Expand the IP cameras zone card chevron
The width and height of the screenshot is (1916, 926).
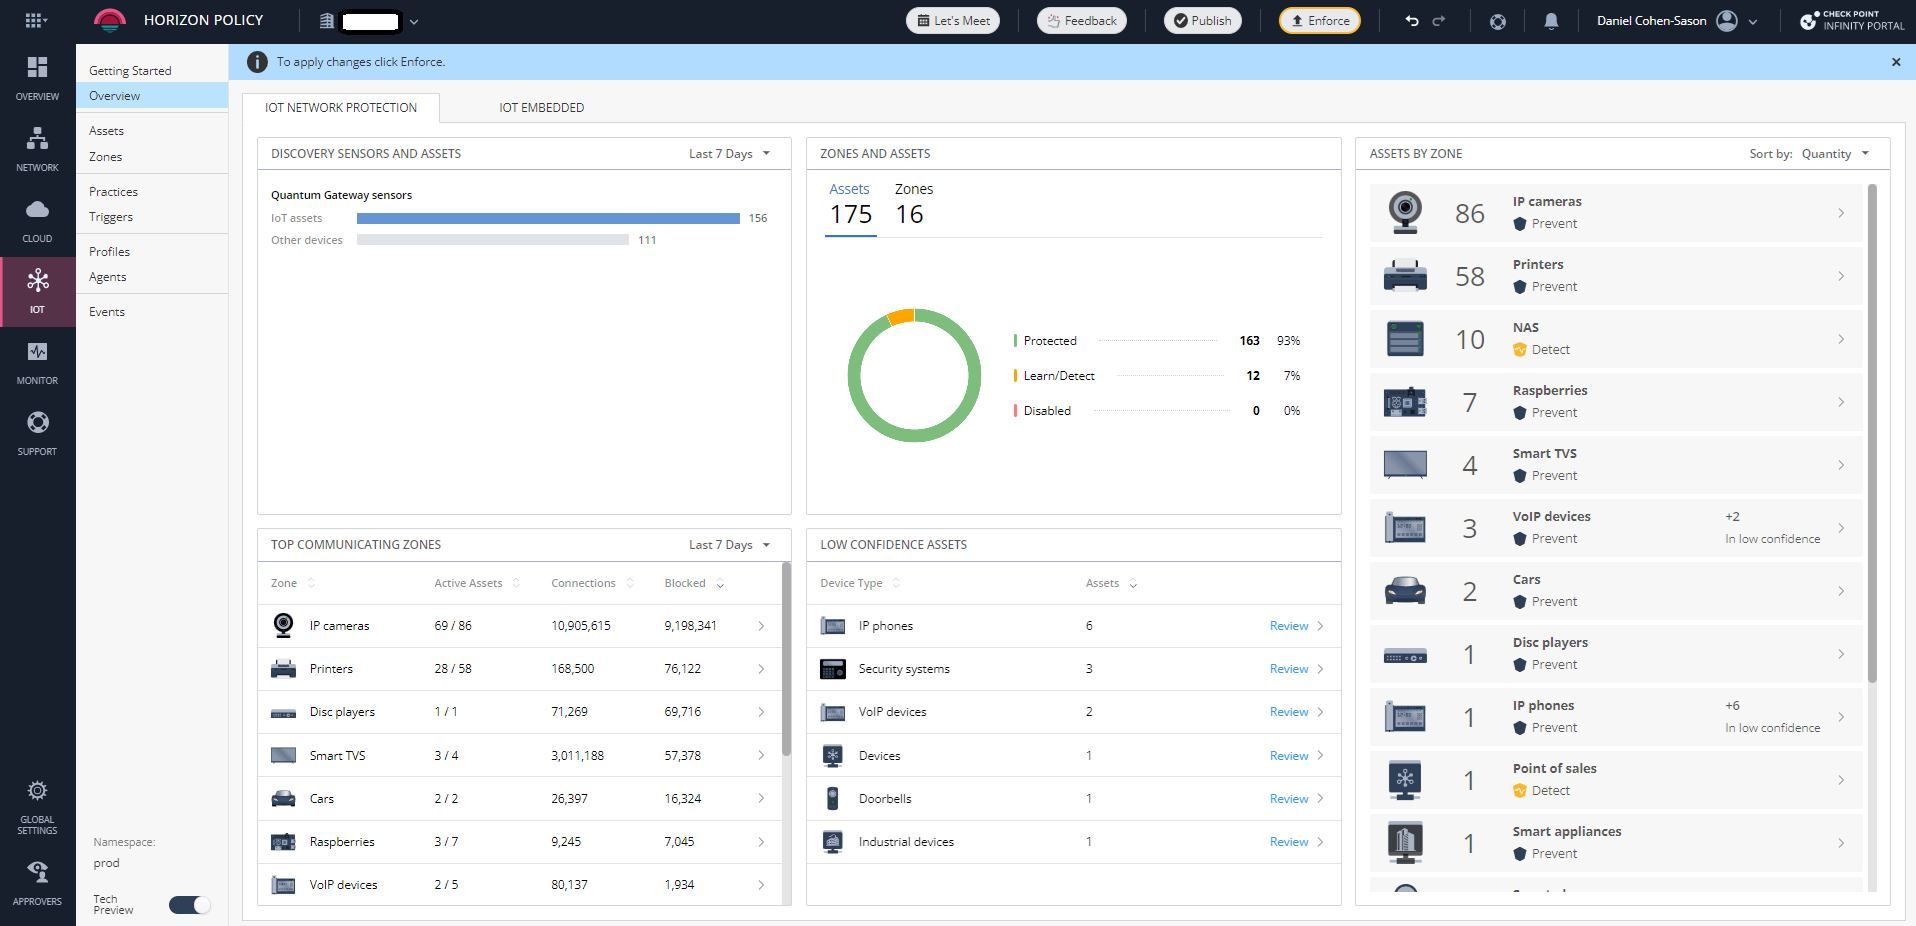tap(1841, 213)
